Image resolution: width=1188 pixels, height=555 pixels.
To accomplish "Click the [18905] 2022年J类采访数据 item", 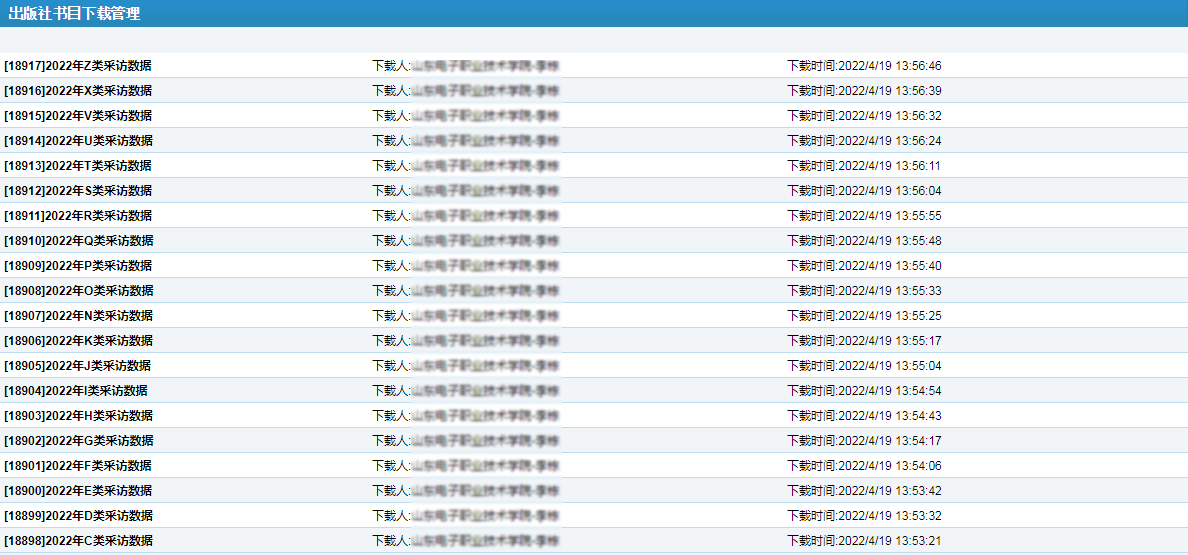I will click(x=78, y=366).
